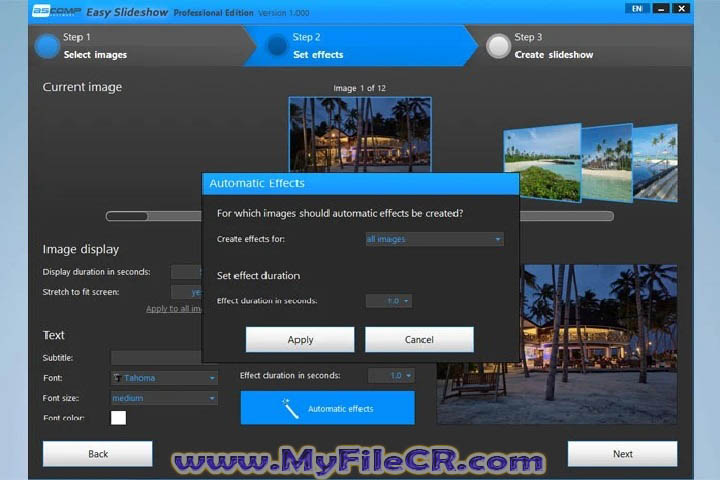Click Cancel in Automatic Effects dialog

point(419,339)
